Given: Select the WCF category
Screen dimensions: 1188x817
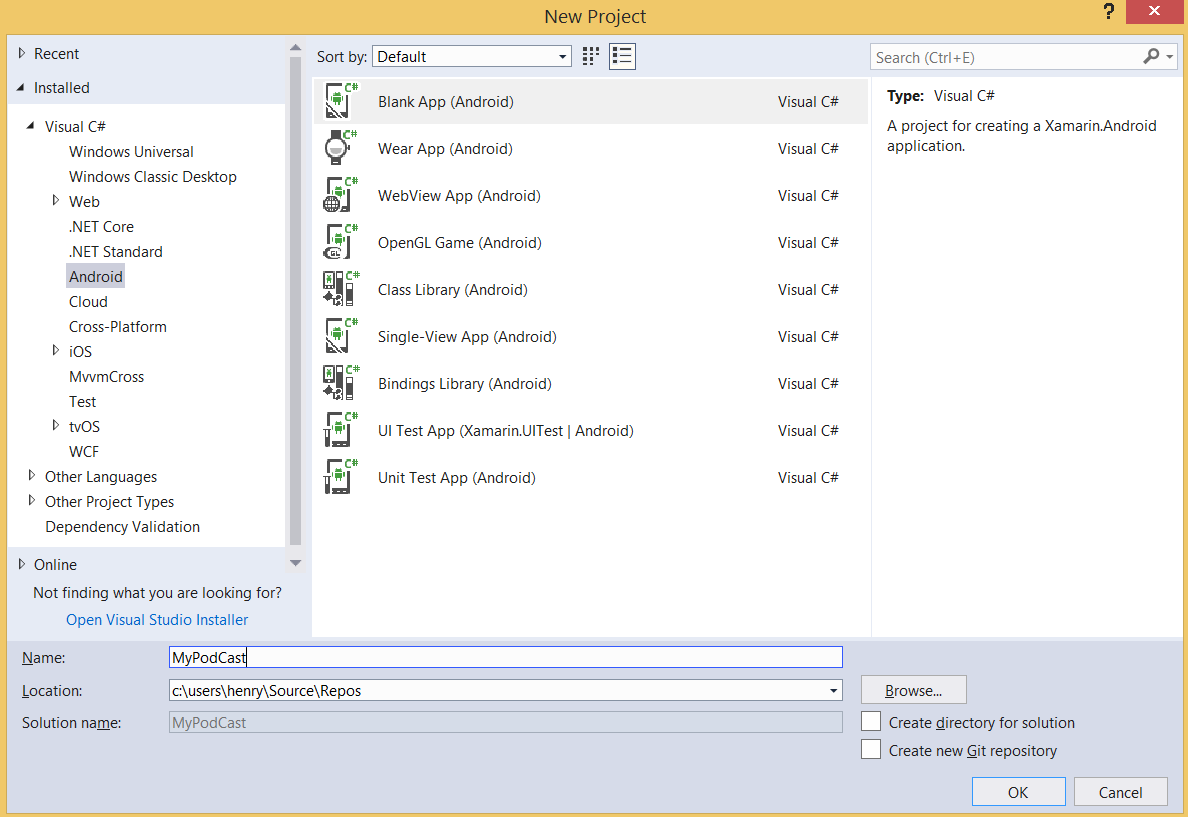Looking at the screenshot, I should coord(84,452).
